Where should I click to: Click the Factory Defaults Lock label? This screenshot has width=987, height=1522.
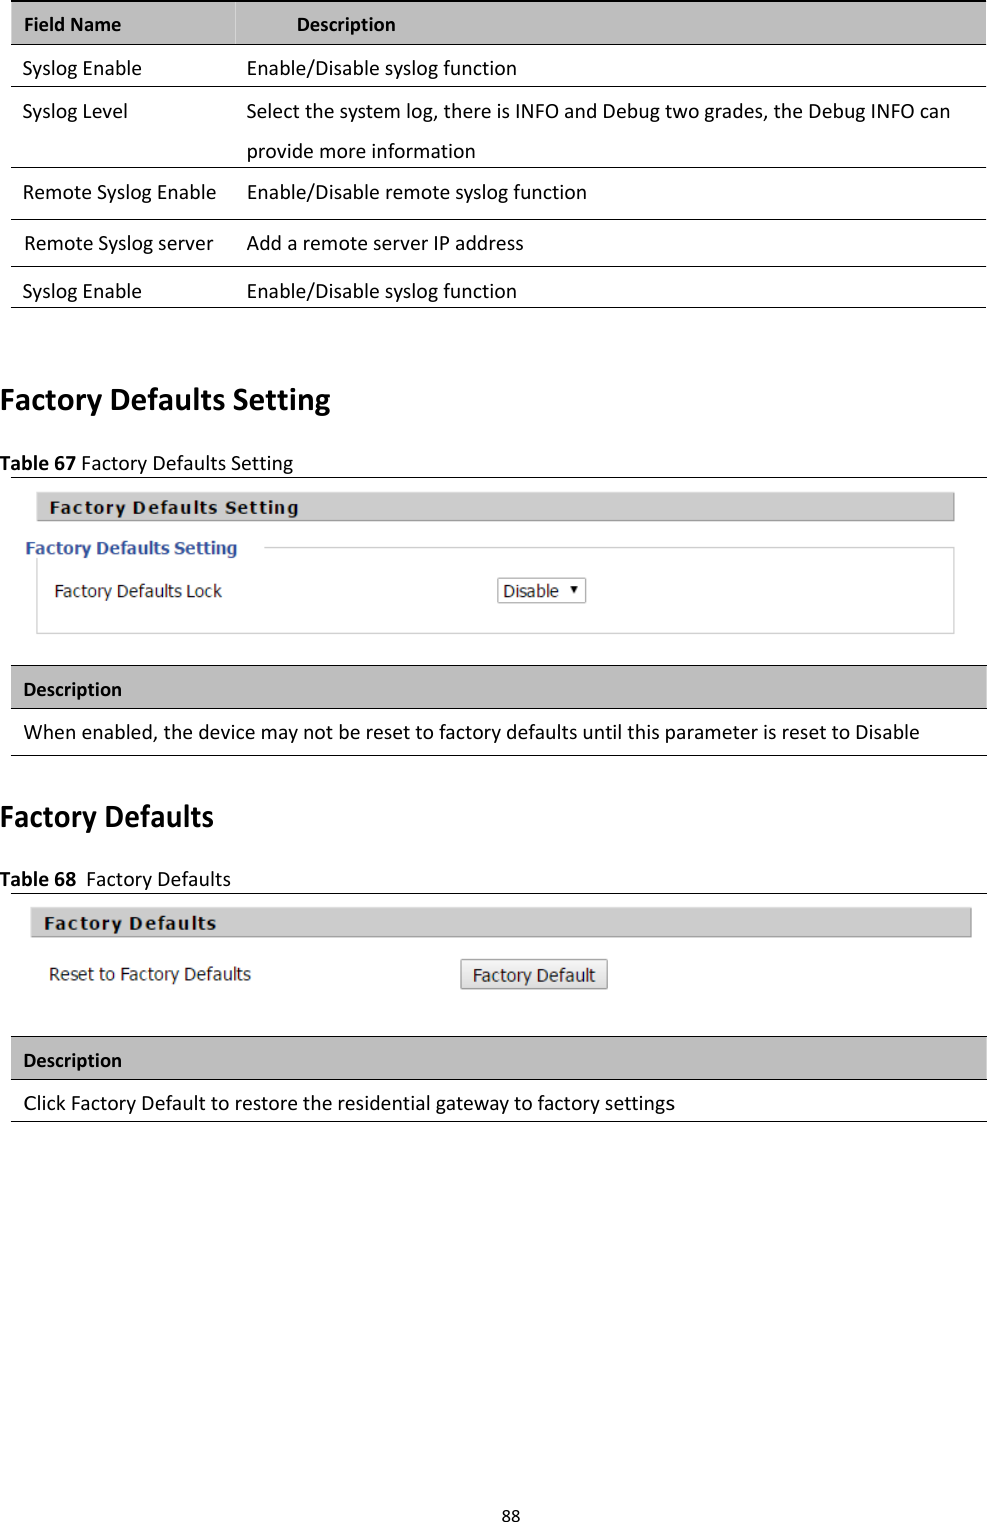[137, 591]
